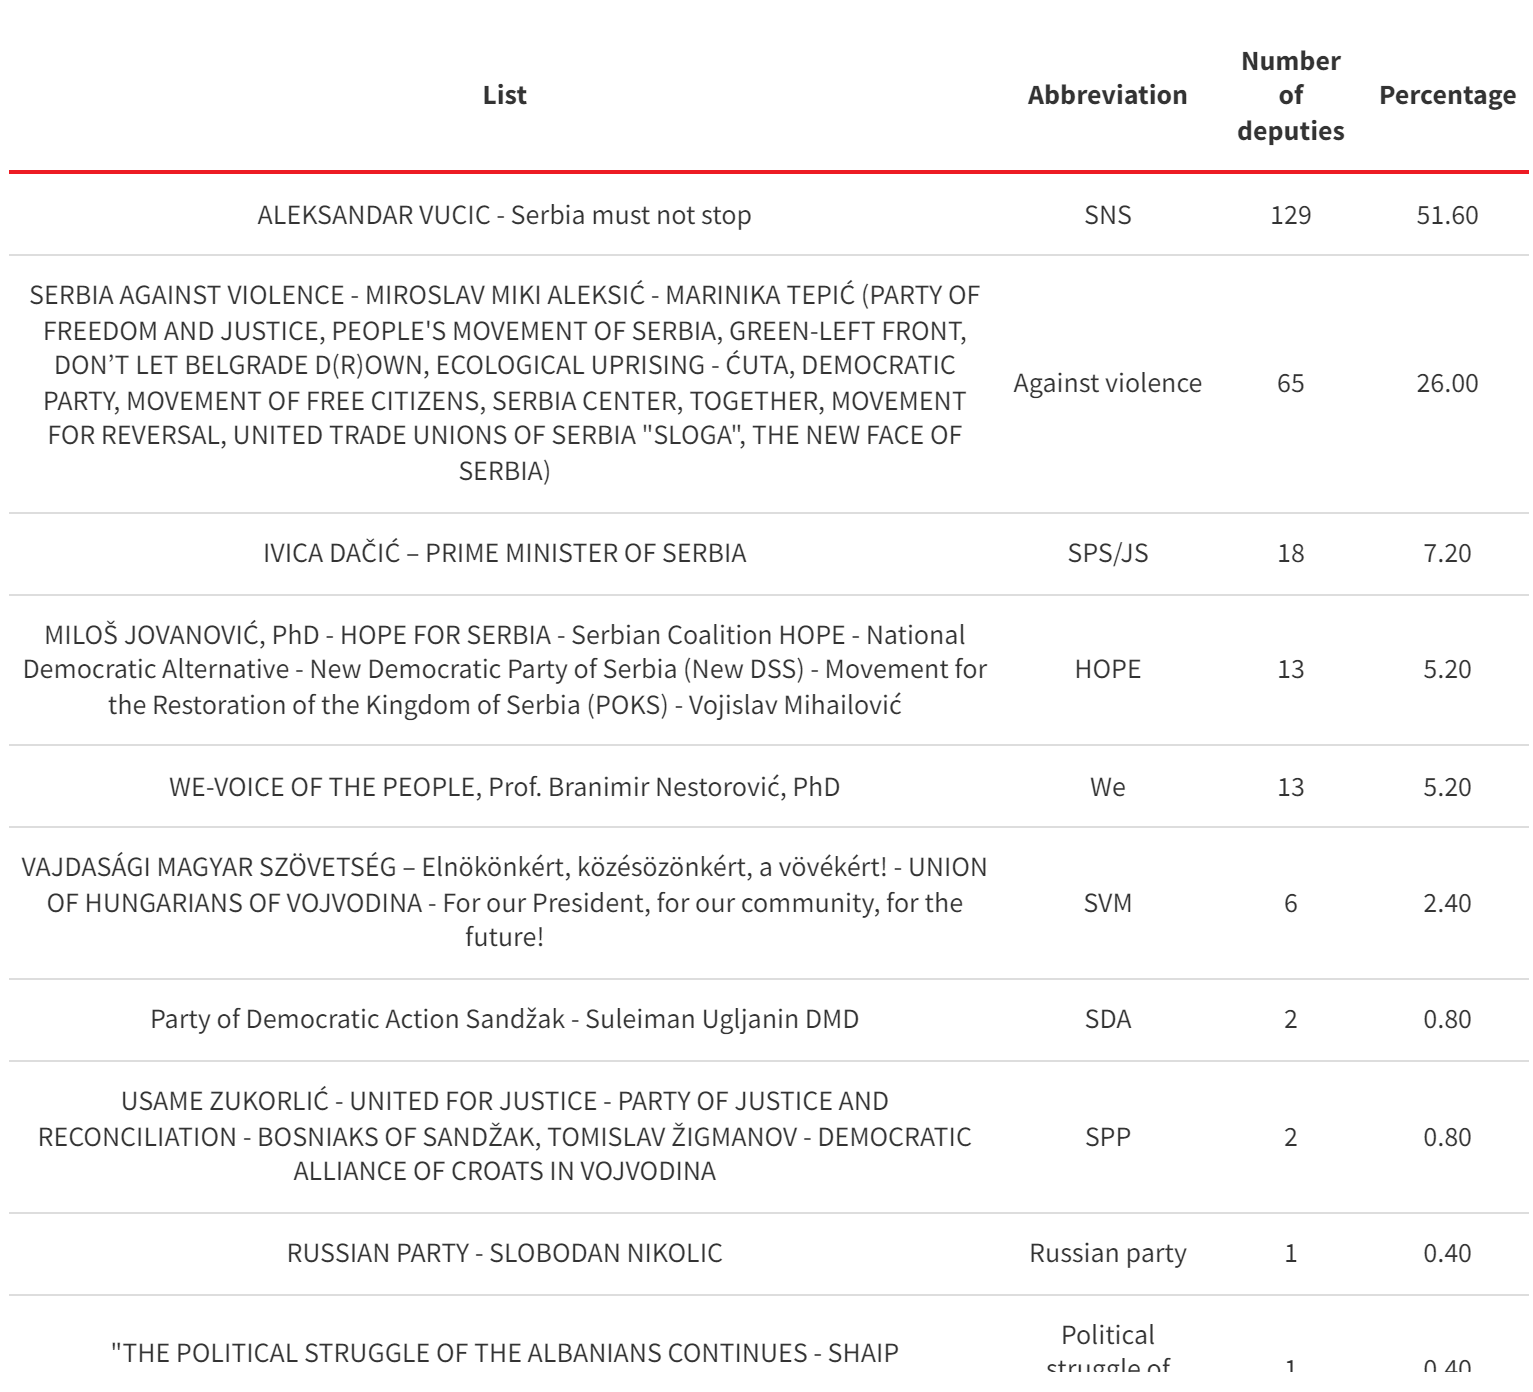Screen dimensions: 1533x1392
Task: Click the 'Political struggle of' abbreviation cell
Action: [x=1107, y=1349]
